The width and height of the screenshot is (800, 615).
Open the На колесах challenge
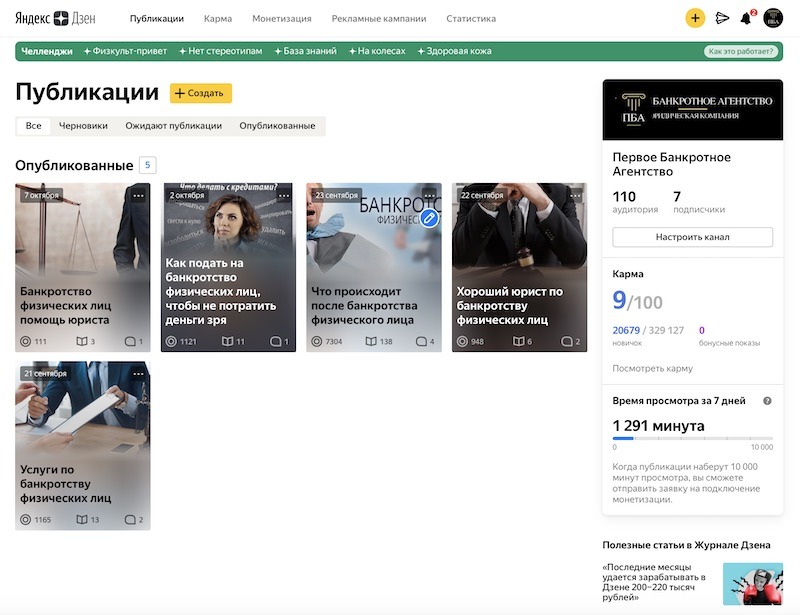click(x=377, y=51)
